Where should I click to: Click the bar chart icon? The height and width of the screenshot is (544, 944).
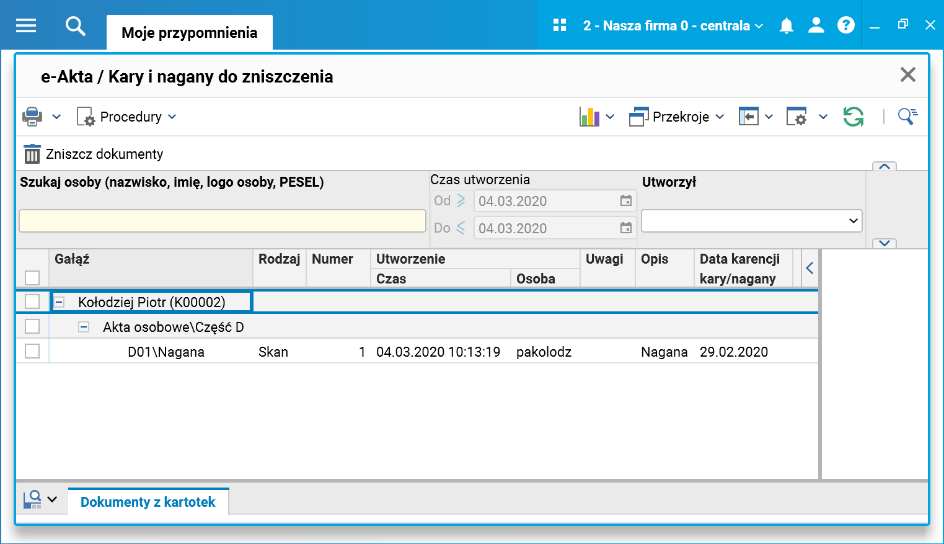(589, 117)
